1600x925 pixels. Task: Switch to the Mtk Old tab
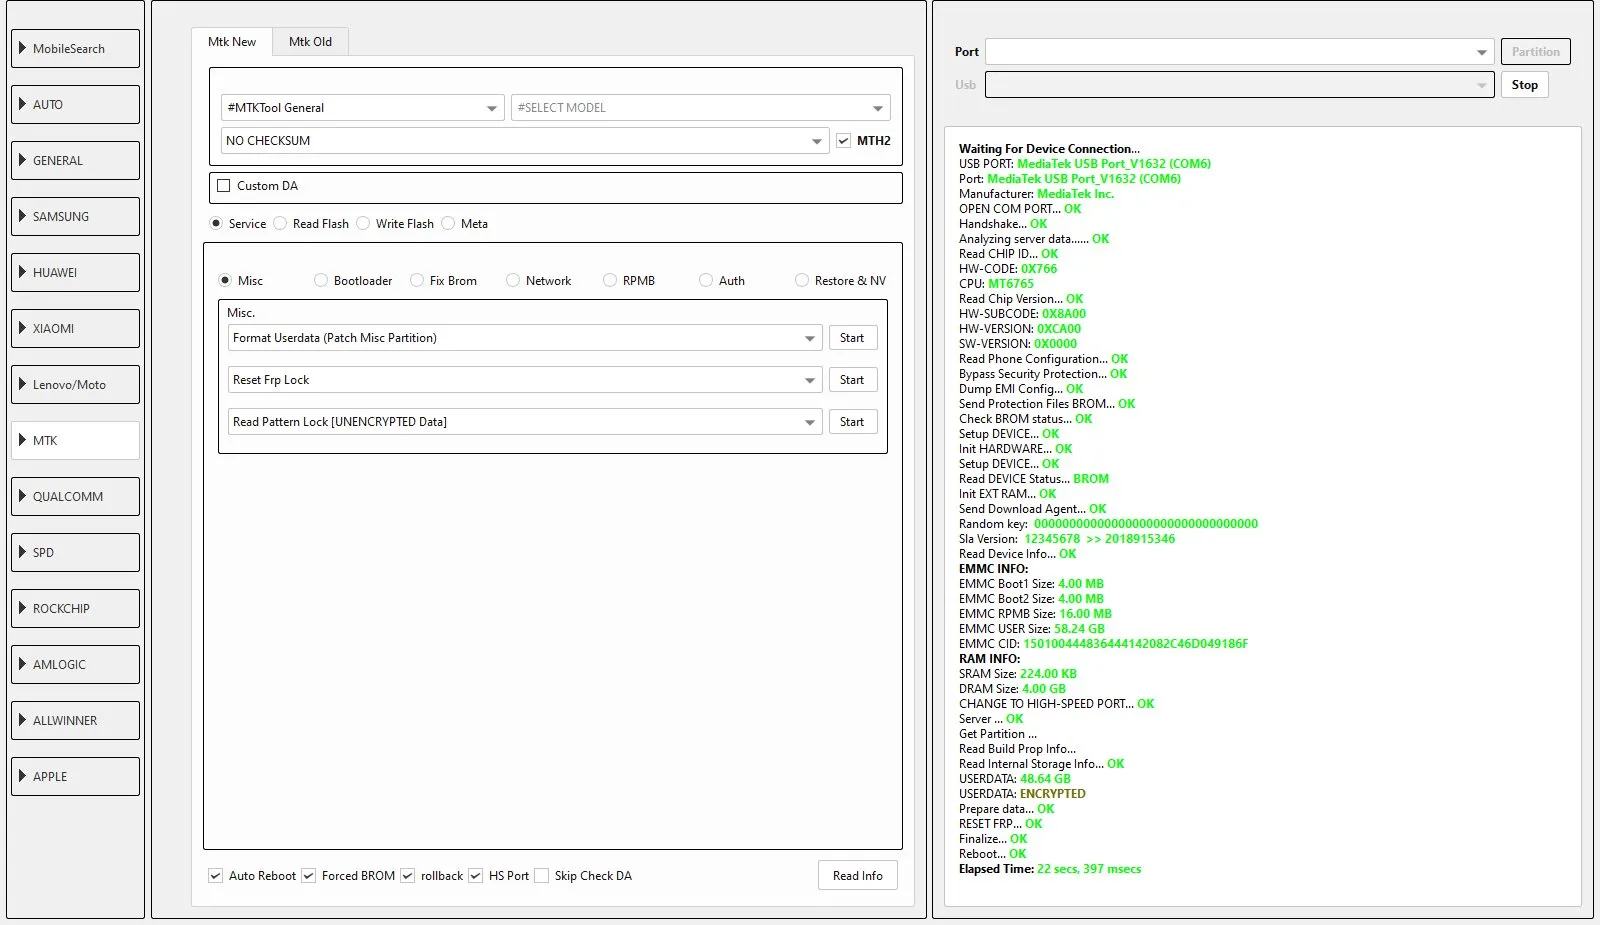pyautogui.click(x=310, y=42)
